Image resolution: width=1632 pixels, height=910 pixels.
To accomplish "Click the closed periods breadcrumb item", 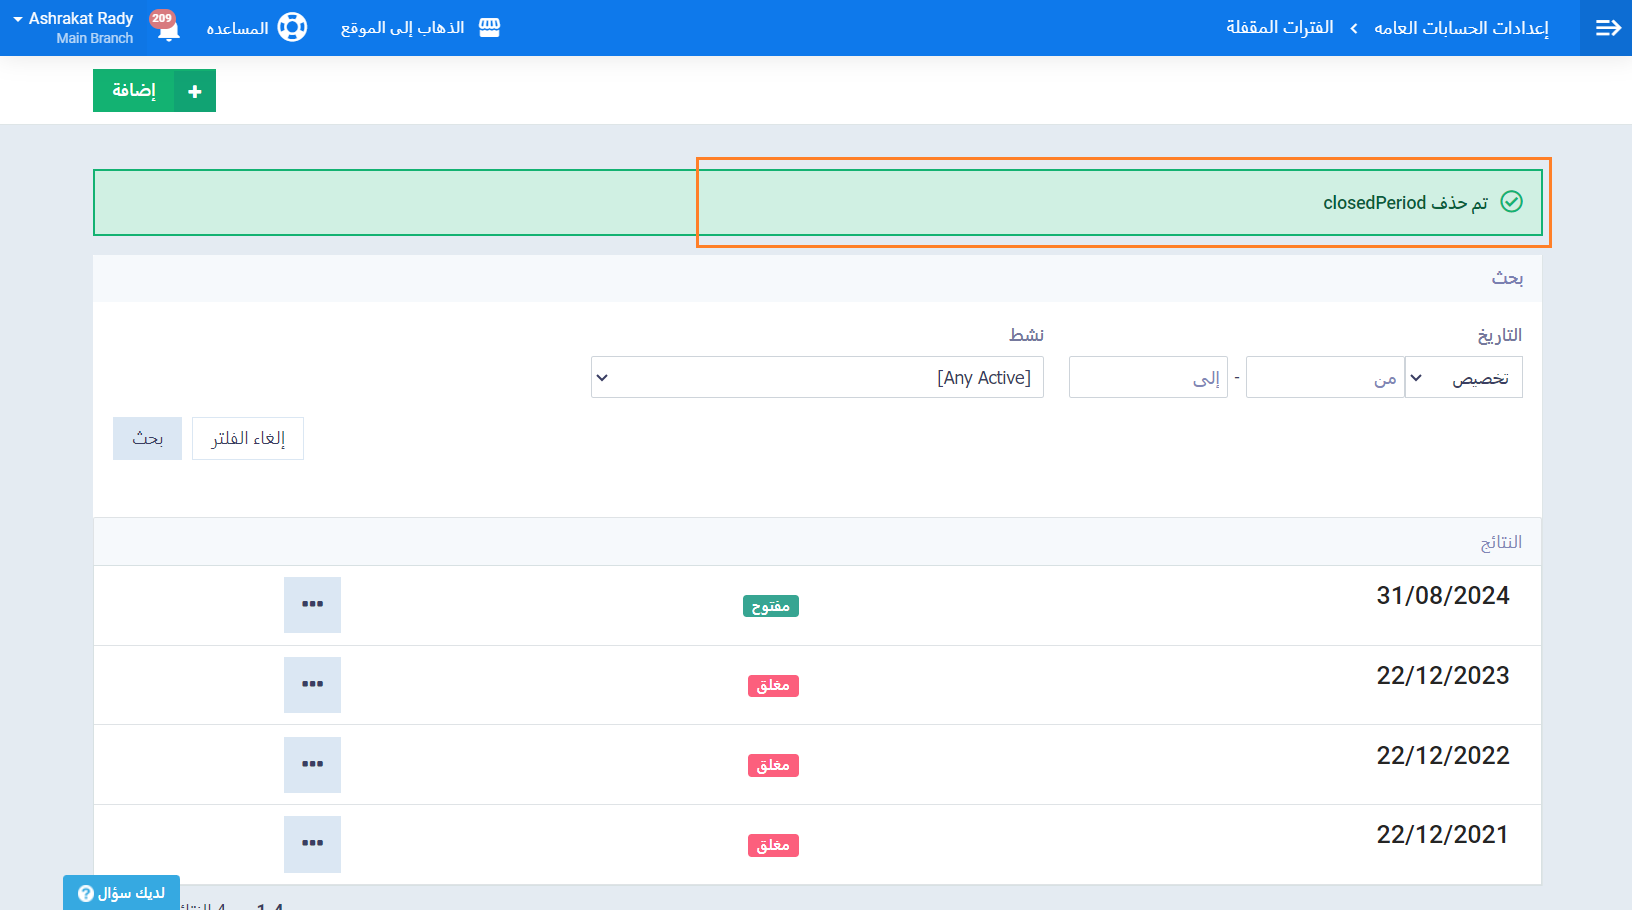I will click(x=1279, y=28).
